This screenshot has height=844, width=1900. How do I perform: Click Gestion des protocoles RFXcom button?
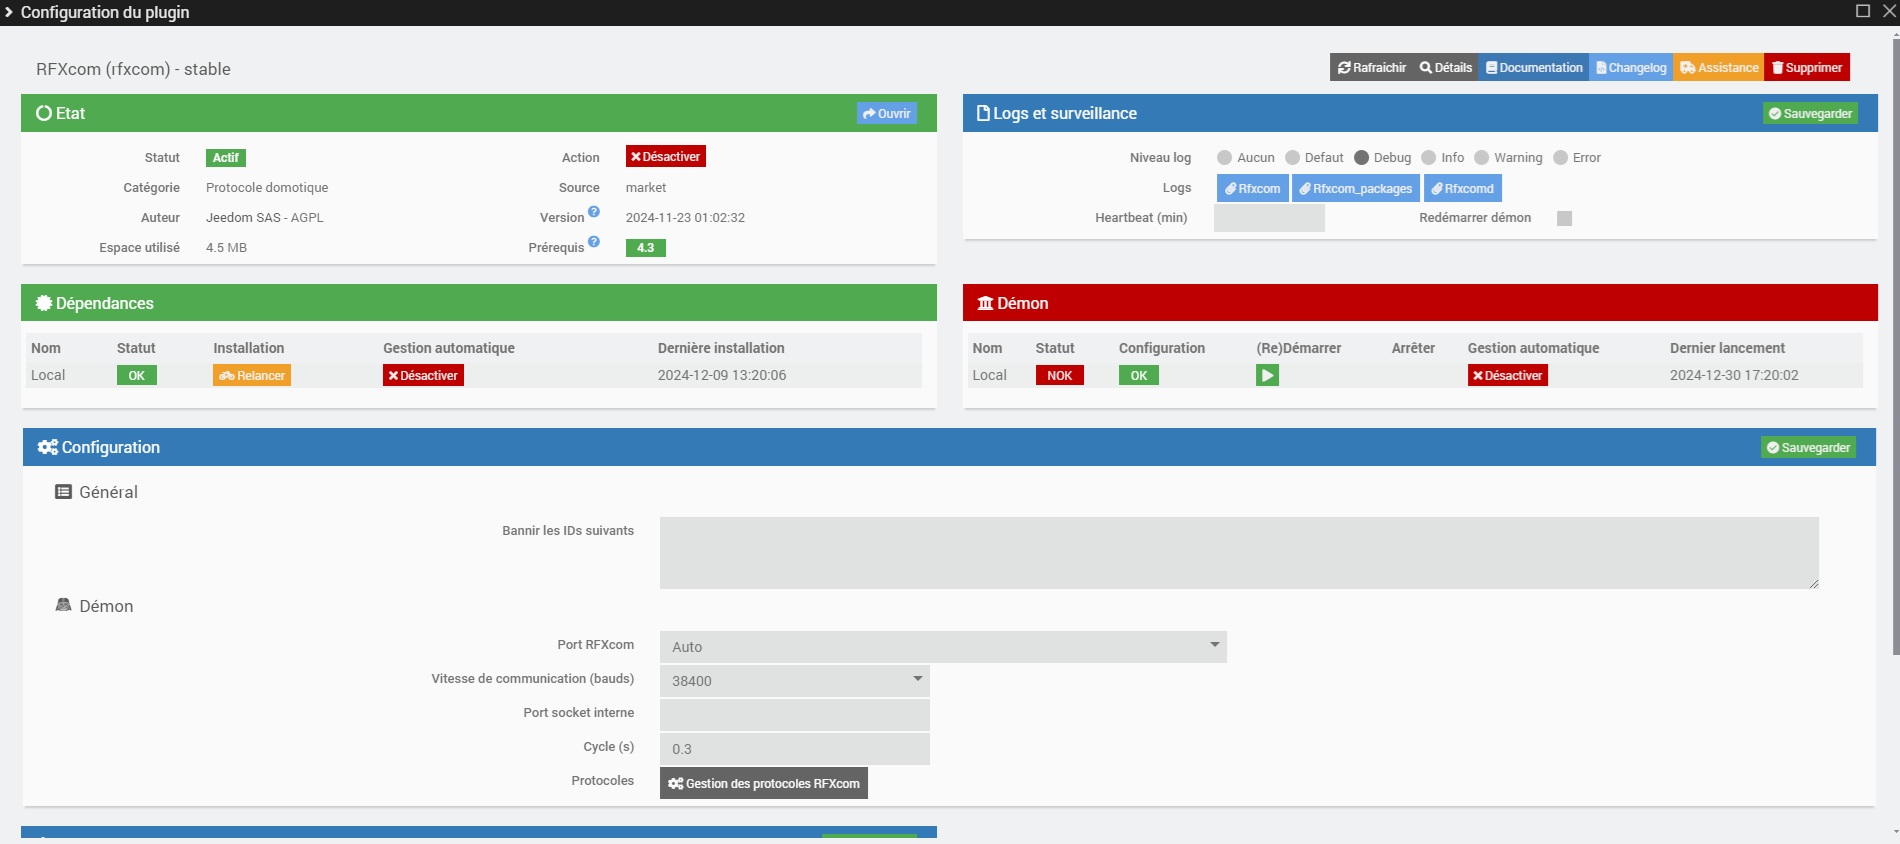(764, 784)
